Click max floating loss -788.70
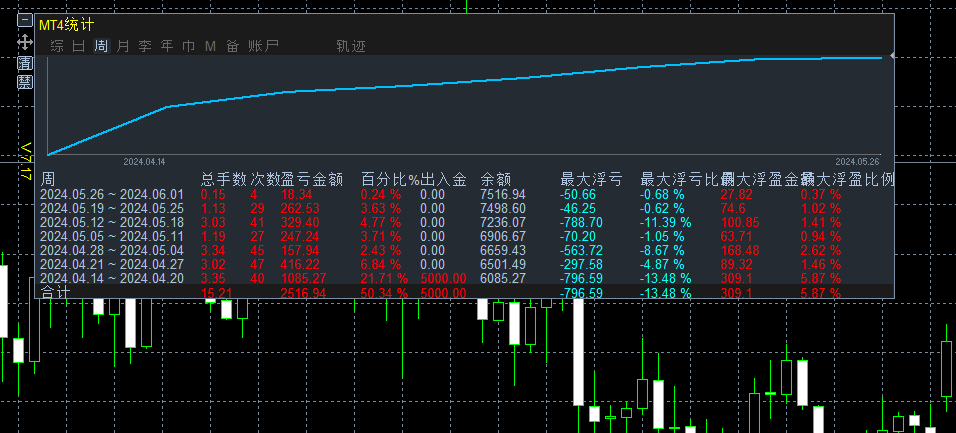The width and height of the screenshot is (956, 433). coord(582,223)
